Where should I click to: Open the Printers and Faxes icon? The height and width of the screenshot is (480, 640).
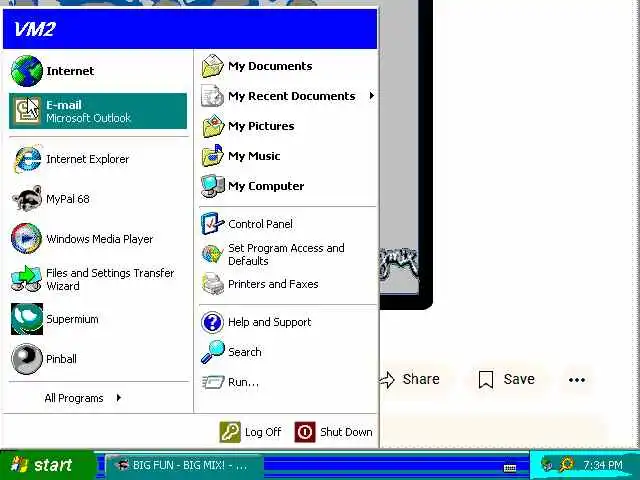pyautogui.click(x=213, y=284)
